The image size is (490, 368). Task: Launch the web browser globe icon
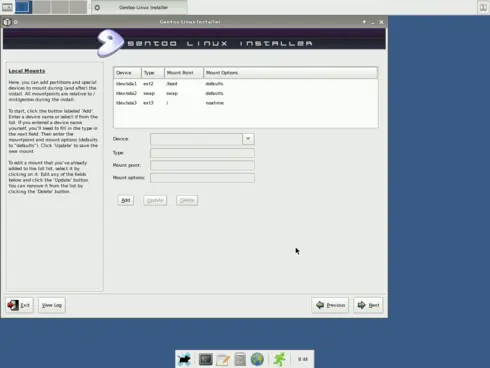257,359
